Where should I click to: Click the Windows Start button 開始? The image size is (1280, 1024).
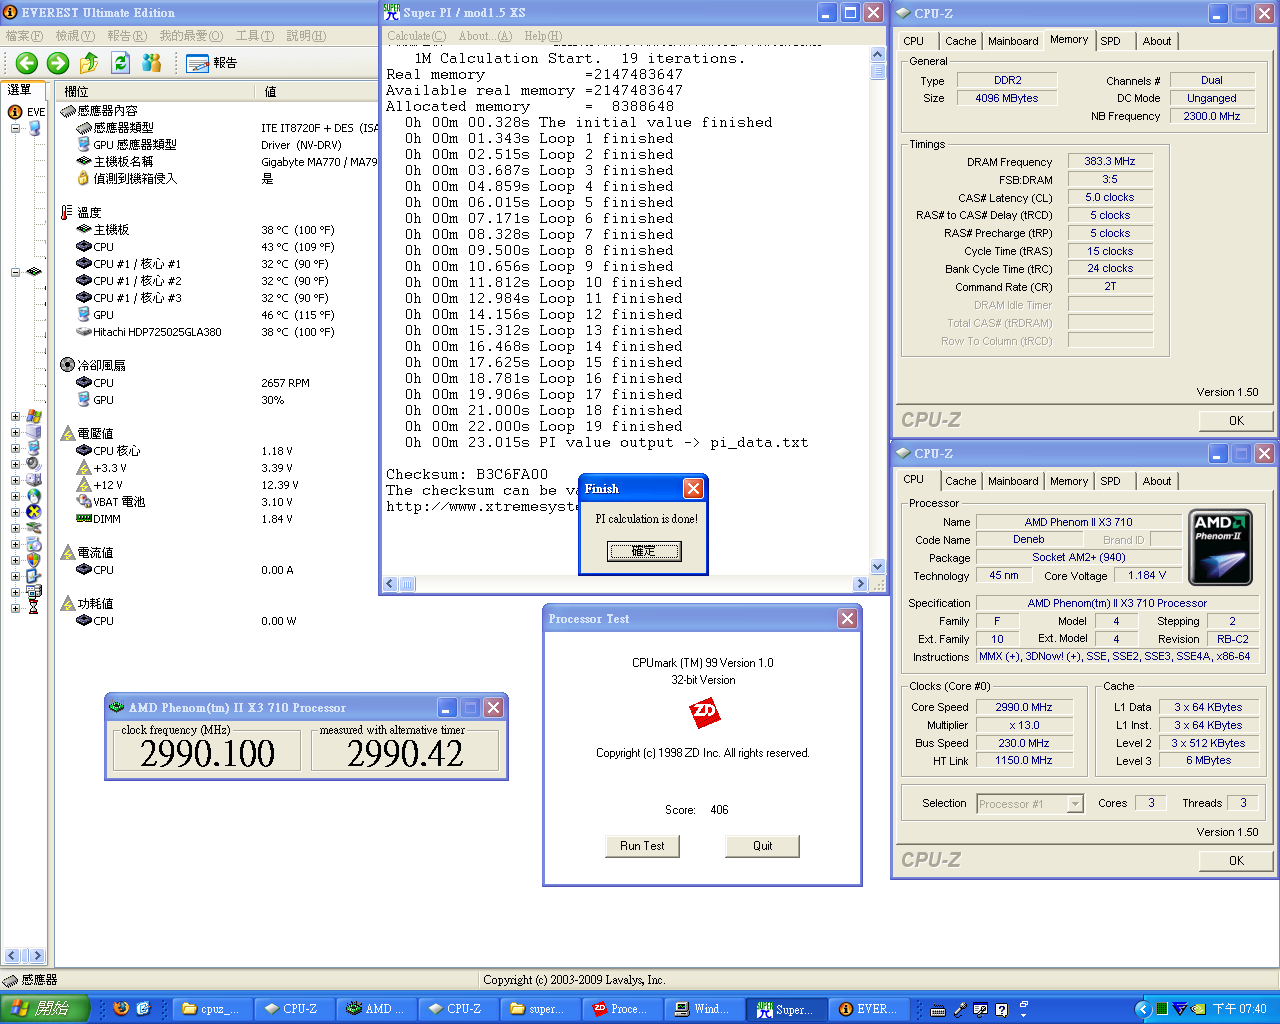(x=44, y=1009)
